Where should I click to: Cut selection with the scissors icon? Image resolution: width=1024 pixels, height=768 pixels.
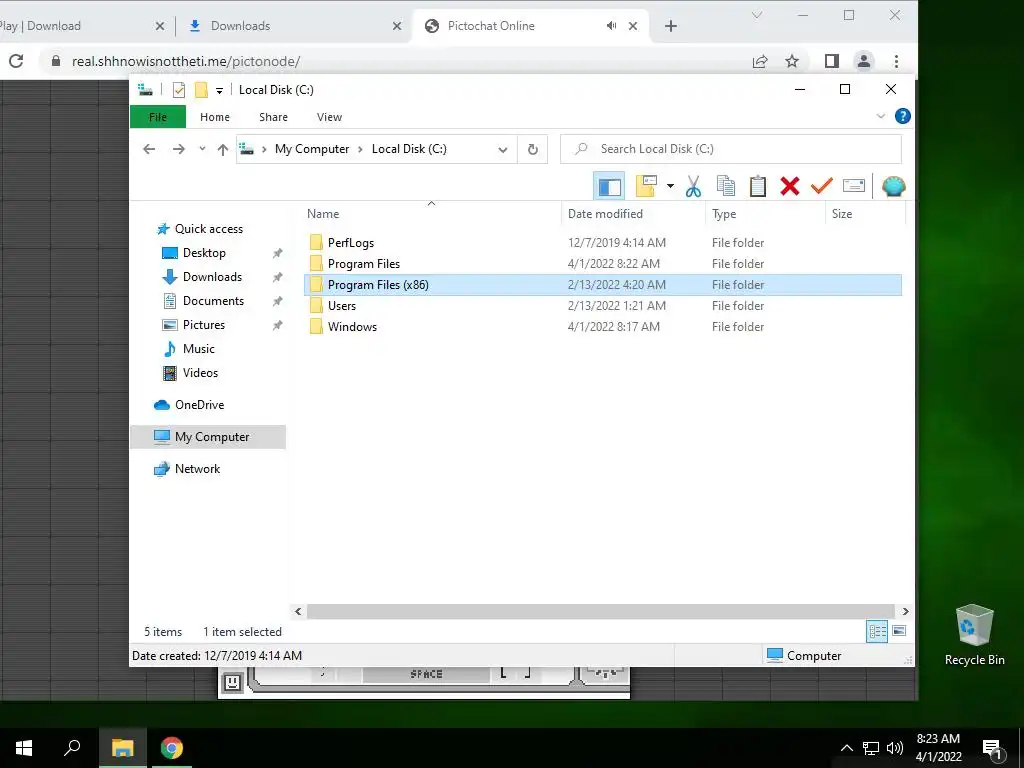point(694,187)
